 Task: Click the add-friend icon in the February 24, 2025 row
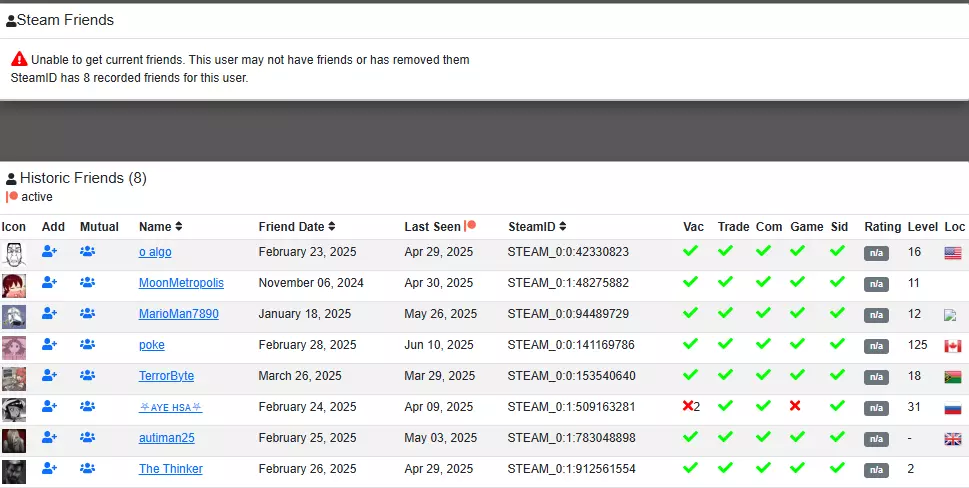(x=49, y=406)
